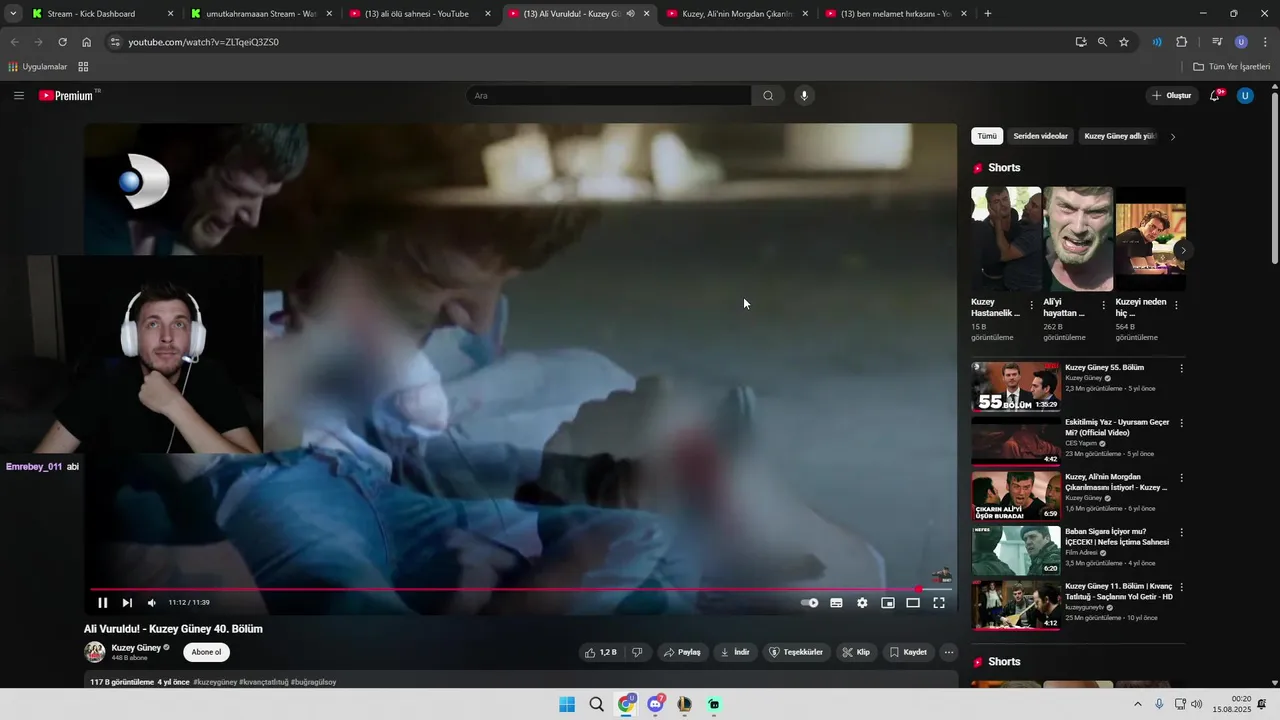Show more filter chips arrow
Image resolution: width=1280 pixels, height=720 pixels.
(x=1173, y=136)
